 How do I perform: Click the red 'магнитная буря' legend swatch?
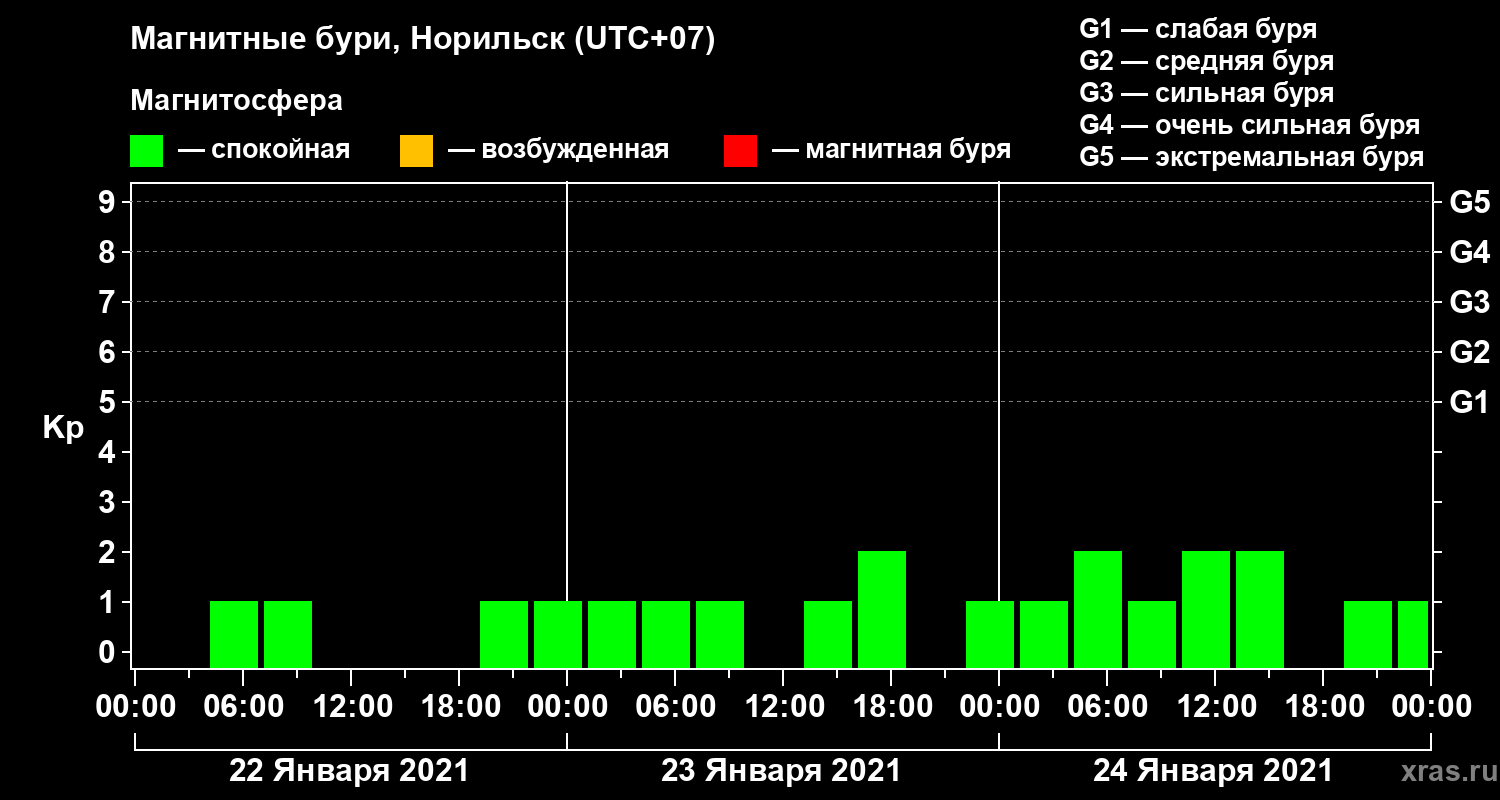(x=740, y=151)
